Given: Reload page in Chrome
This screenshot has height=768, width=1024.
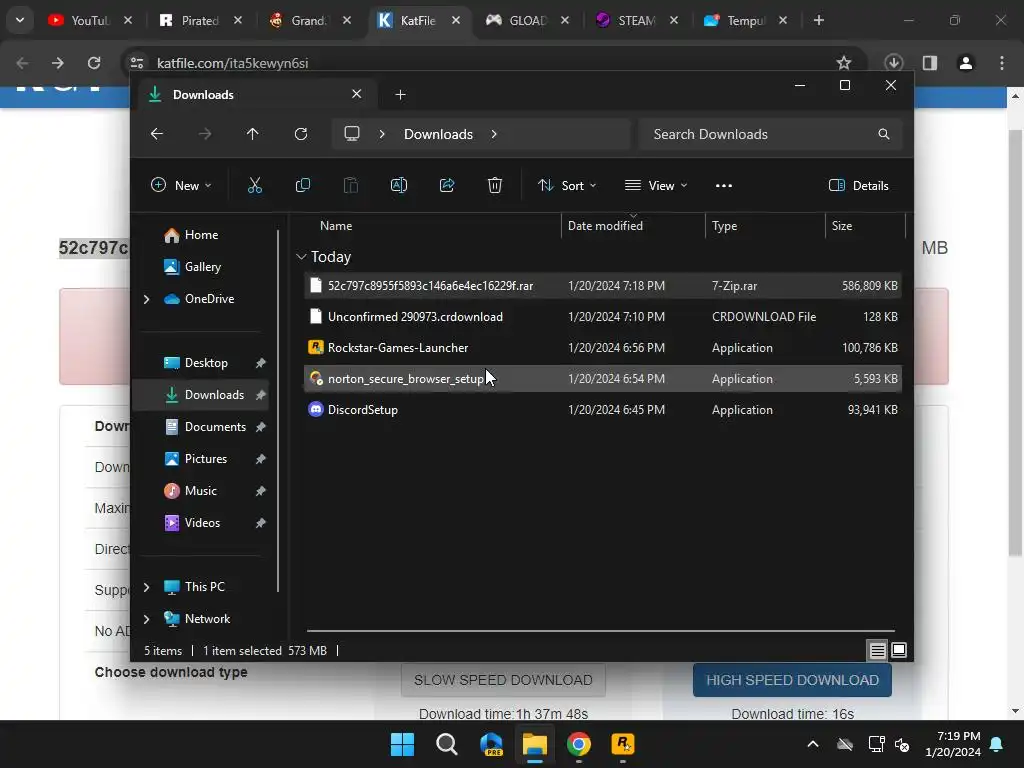Looking at the screenshot, I should coord(94,63).
